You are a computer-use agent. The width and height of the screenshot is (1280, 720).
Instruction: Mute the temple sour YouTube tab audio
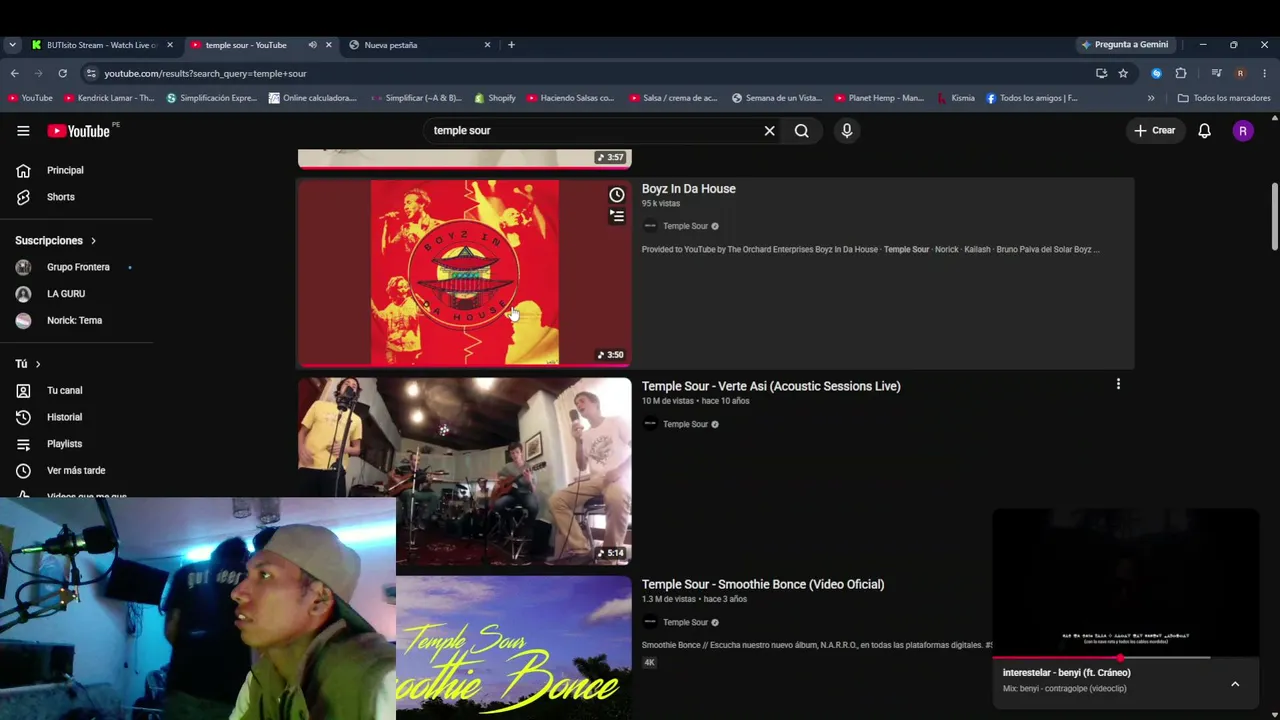tap(312, 45)
